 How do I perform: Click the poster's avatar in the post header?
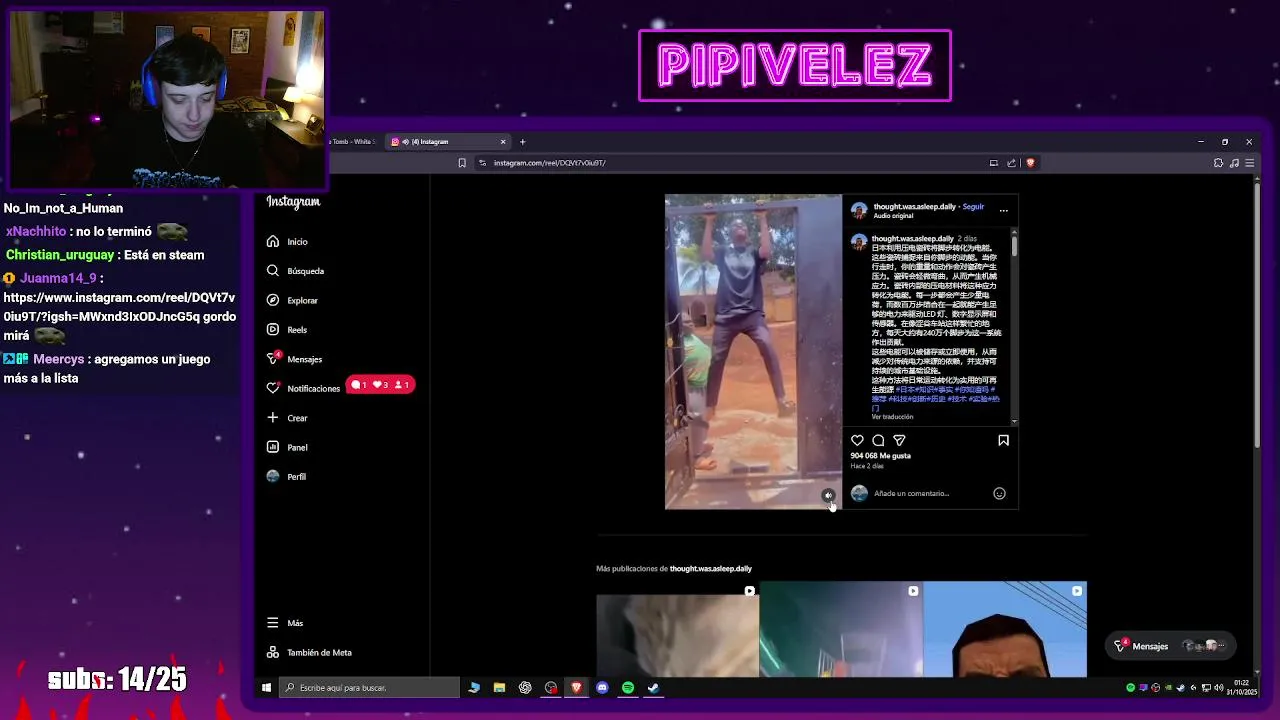(x=859, y=211)
